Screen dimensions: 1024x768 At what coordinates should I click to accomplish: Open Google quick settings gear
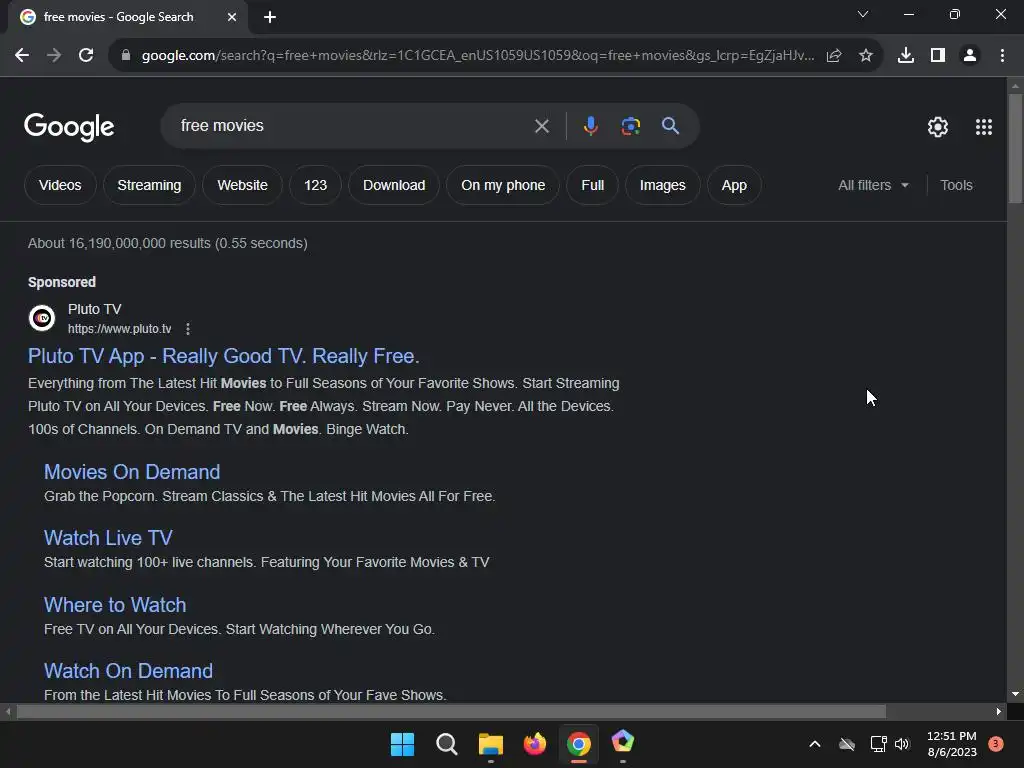(938, 127)
